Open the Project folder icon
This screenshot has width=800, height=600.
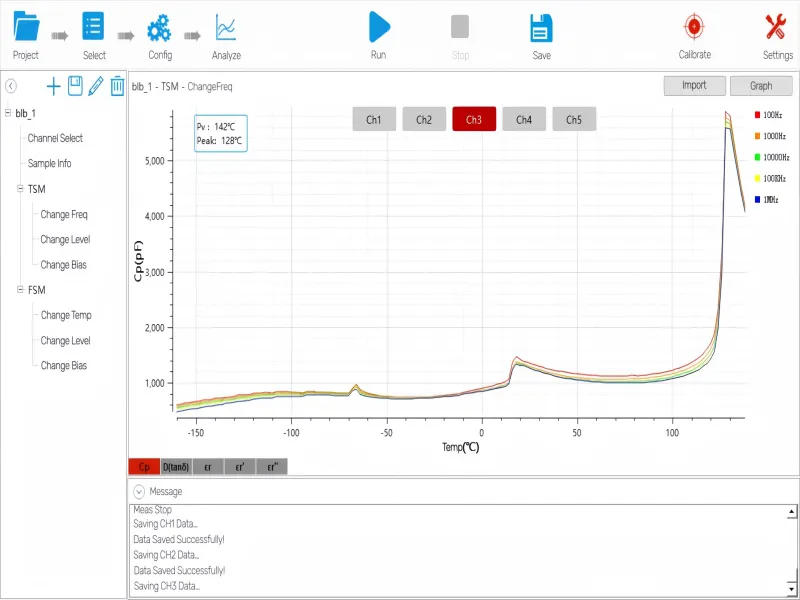click(26, 27)
